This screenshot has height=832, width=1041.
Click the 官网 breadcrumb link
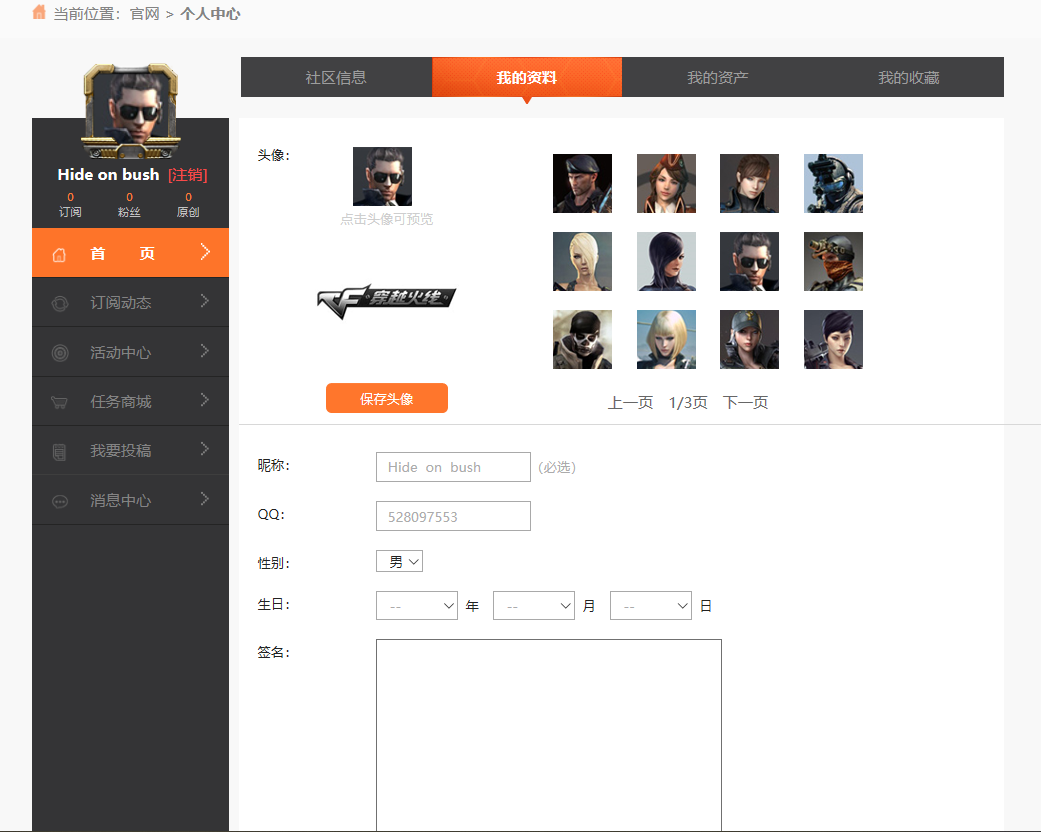click(x=145, y=14)
